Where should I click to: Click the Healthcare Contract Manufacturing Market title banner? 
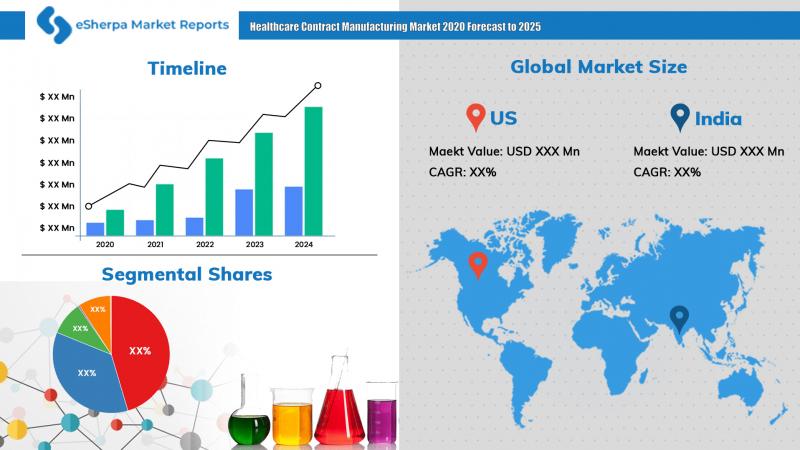(519, 26)
